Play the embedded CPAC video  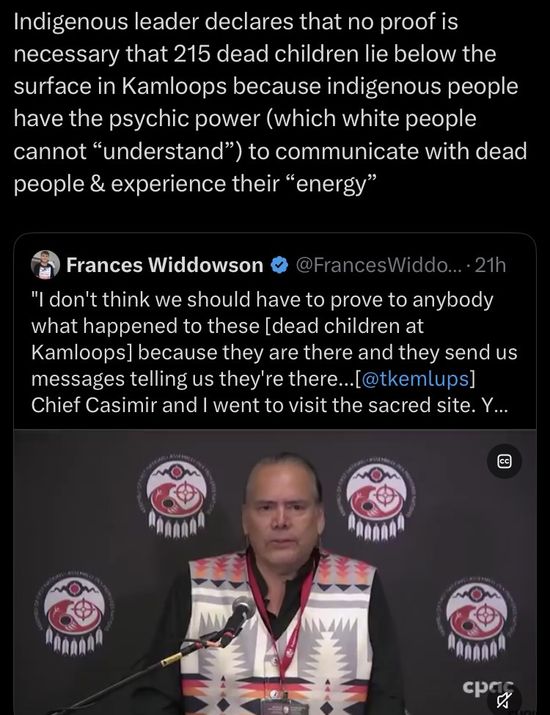coord(275,572)
